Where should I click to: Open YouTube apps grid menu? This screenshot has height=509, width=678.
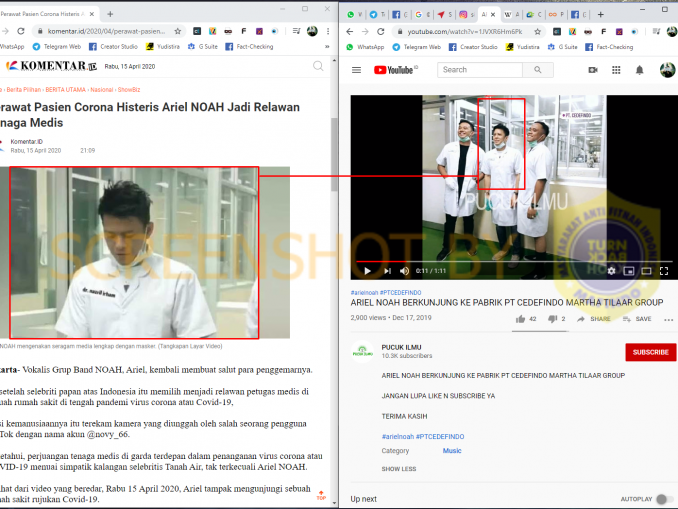[x=616, y=70]
